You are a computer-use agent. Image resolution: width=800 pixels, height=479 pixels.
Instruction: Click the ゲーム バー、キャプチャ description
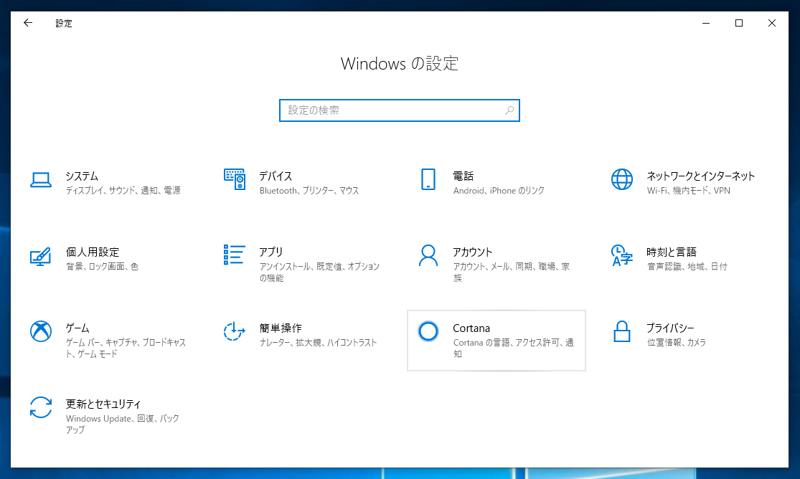click(126, 348)
